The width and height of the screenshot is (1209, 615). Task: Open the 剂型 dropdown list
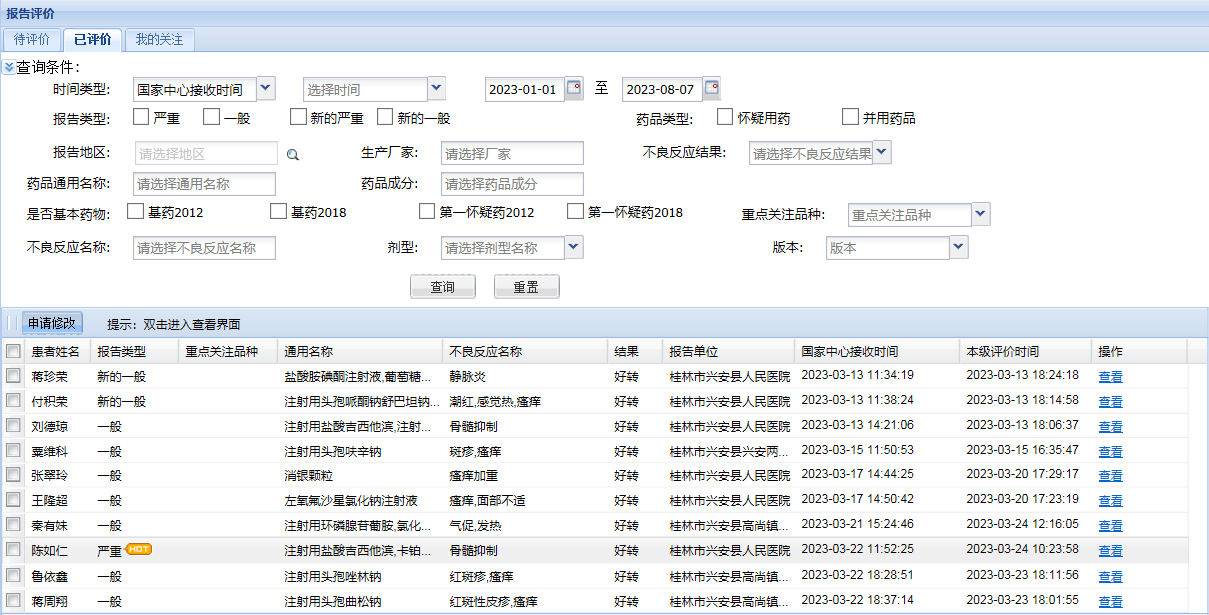tap(573, 247)
